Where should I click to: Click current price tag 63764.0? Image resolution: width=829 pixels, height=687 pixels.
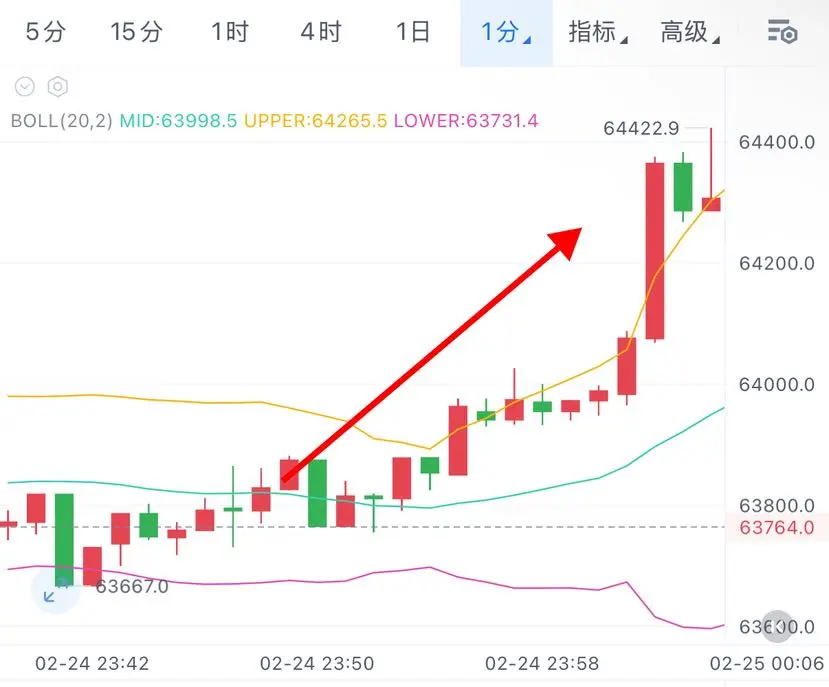coord(777,527)
